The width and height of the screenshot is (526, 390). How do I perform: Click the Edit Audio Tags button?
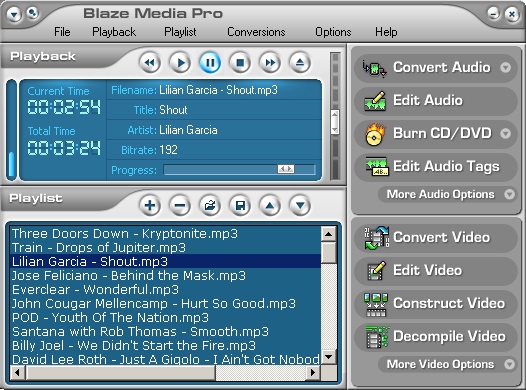(435, 167)
